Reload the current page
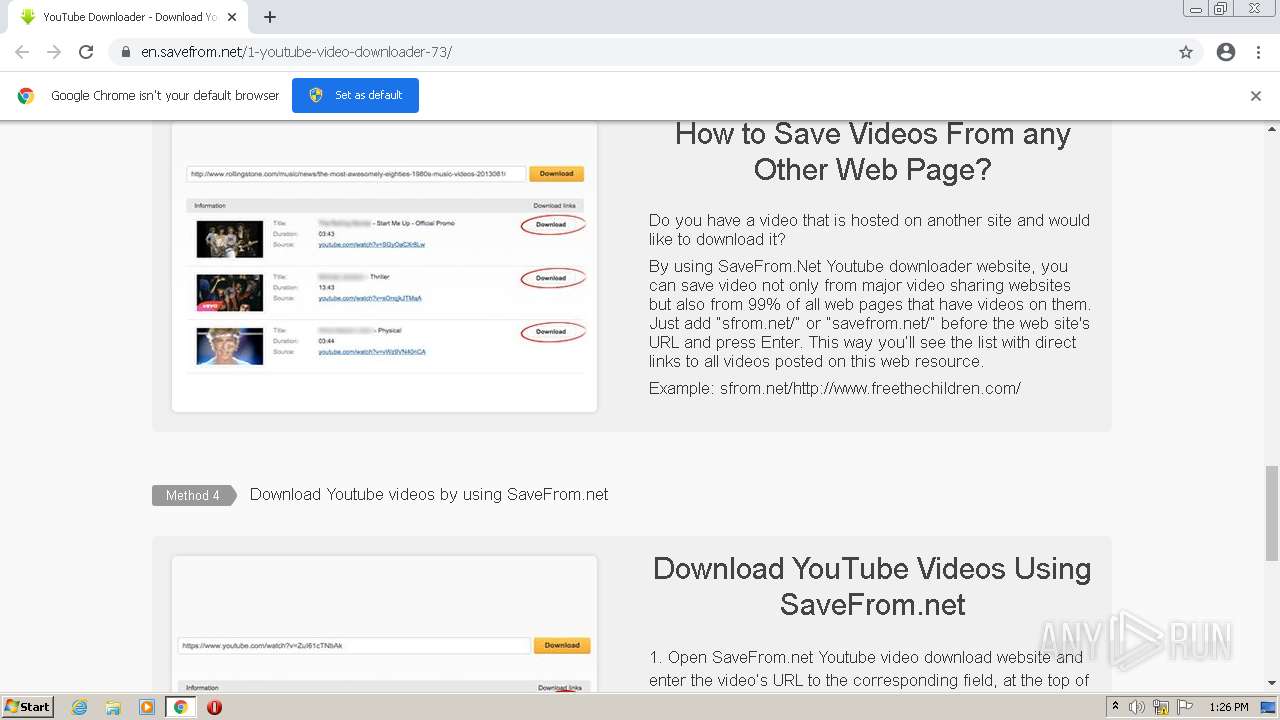 pyautogui.click(x=86, y=52)
